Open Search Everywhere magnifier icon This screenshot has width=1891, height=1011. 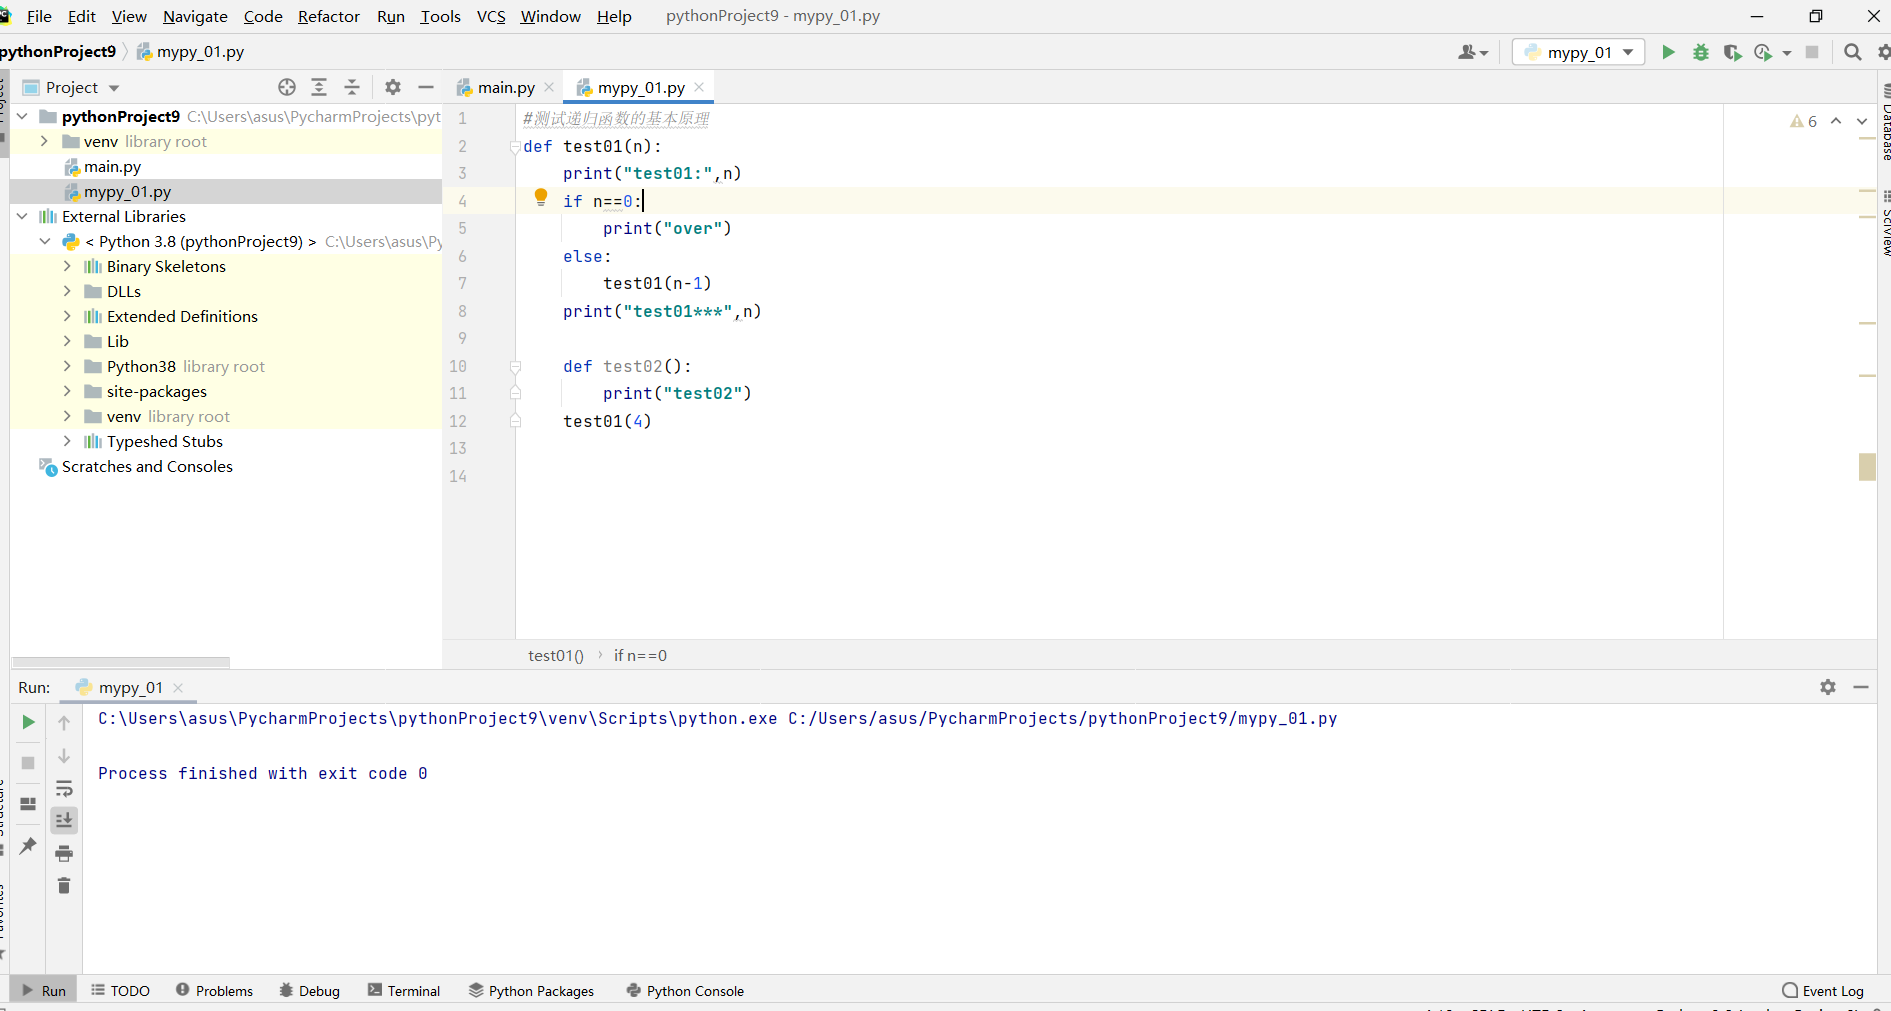[1852, 52]
